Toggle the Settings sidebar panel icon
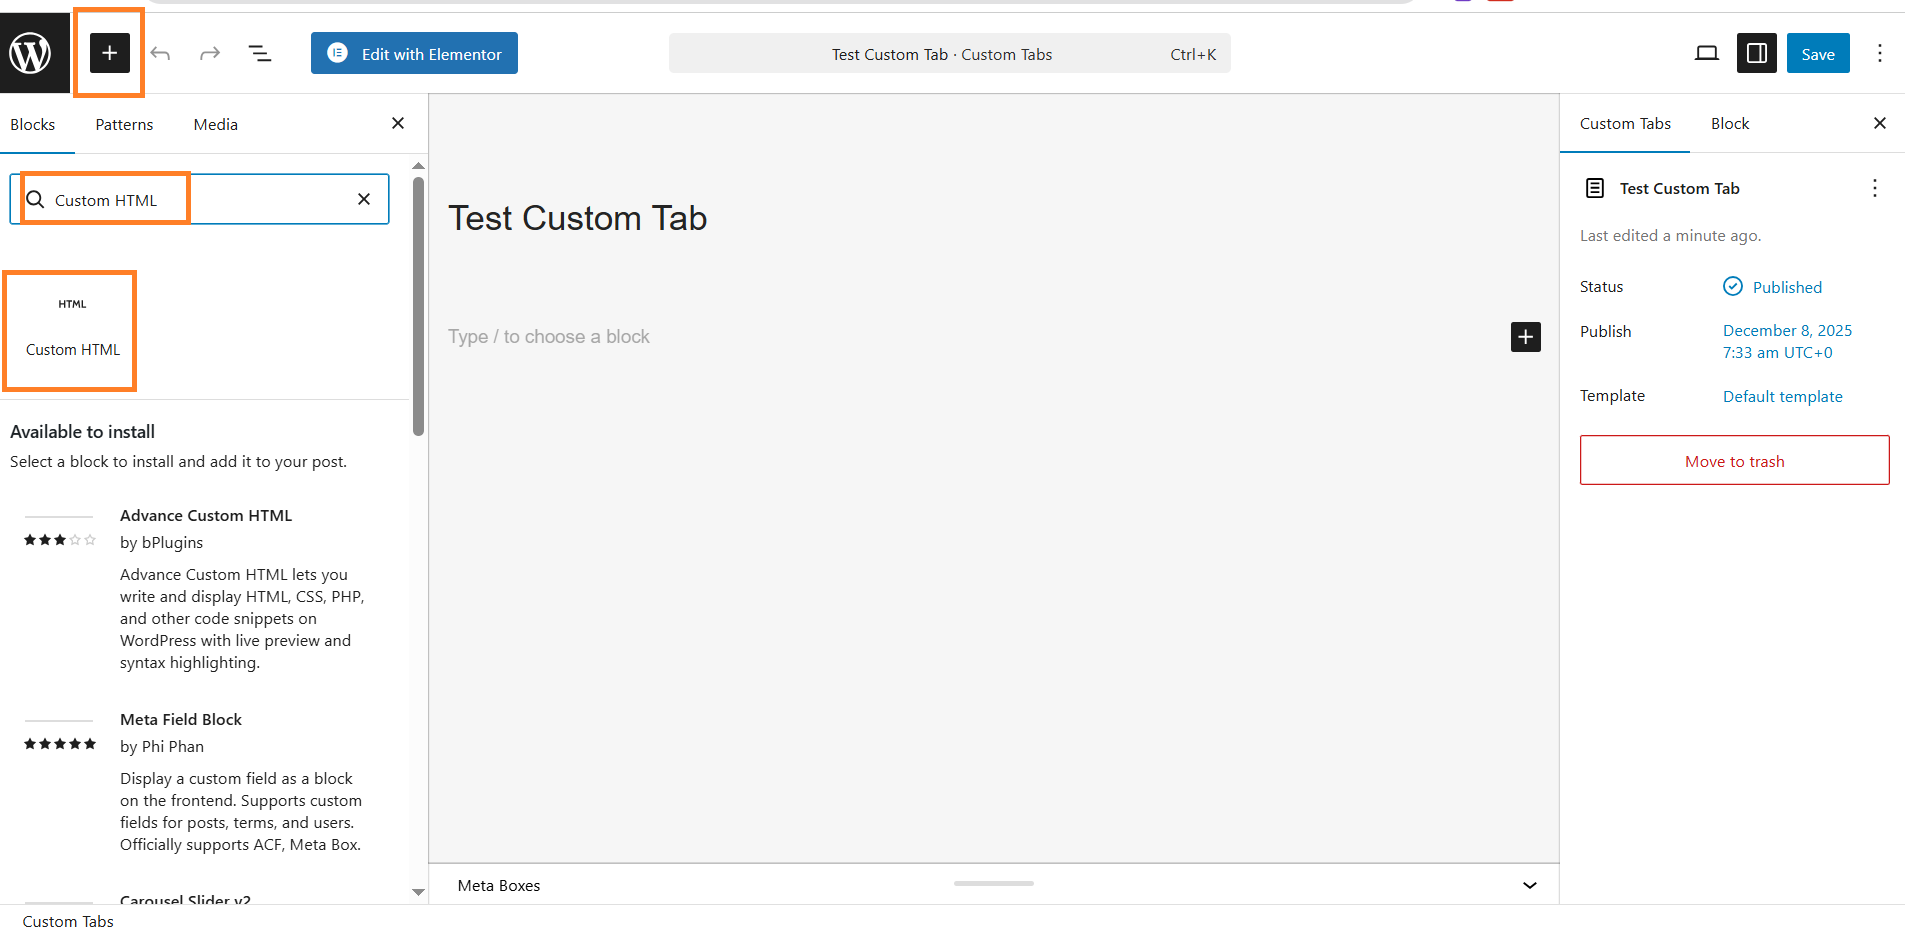 1756,53
